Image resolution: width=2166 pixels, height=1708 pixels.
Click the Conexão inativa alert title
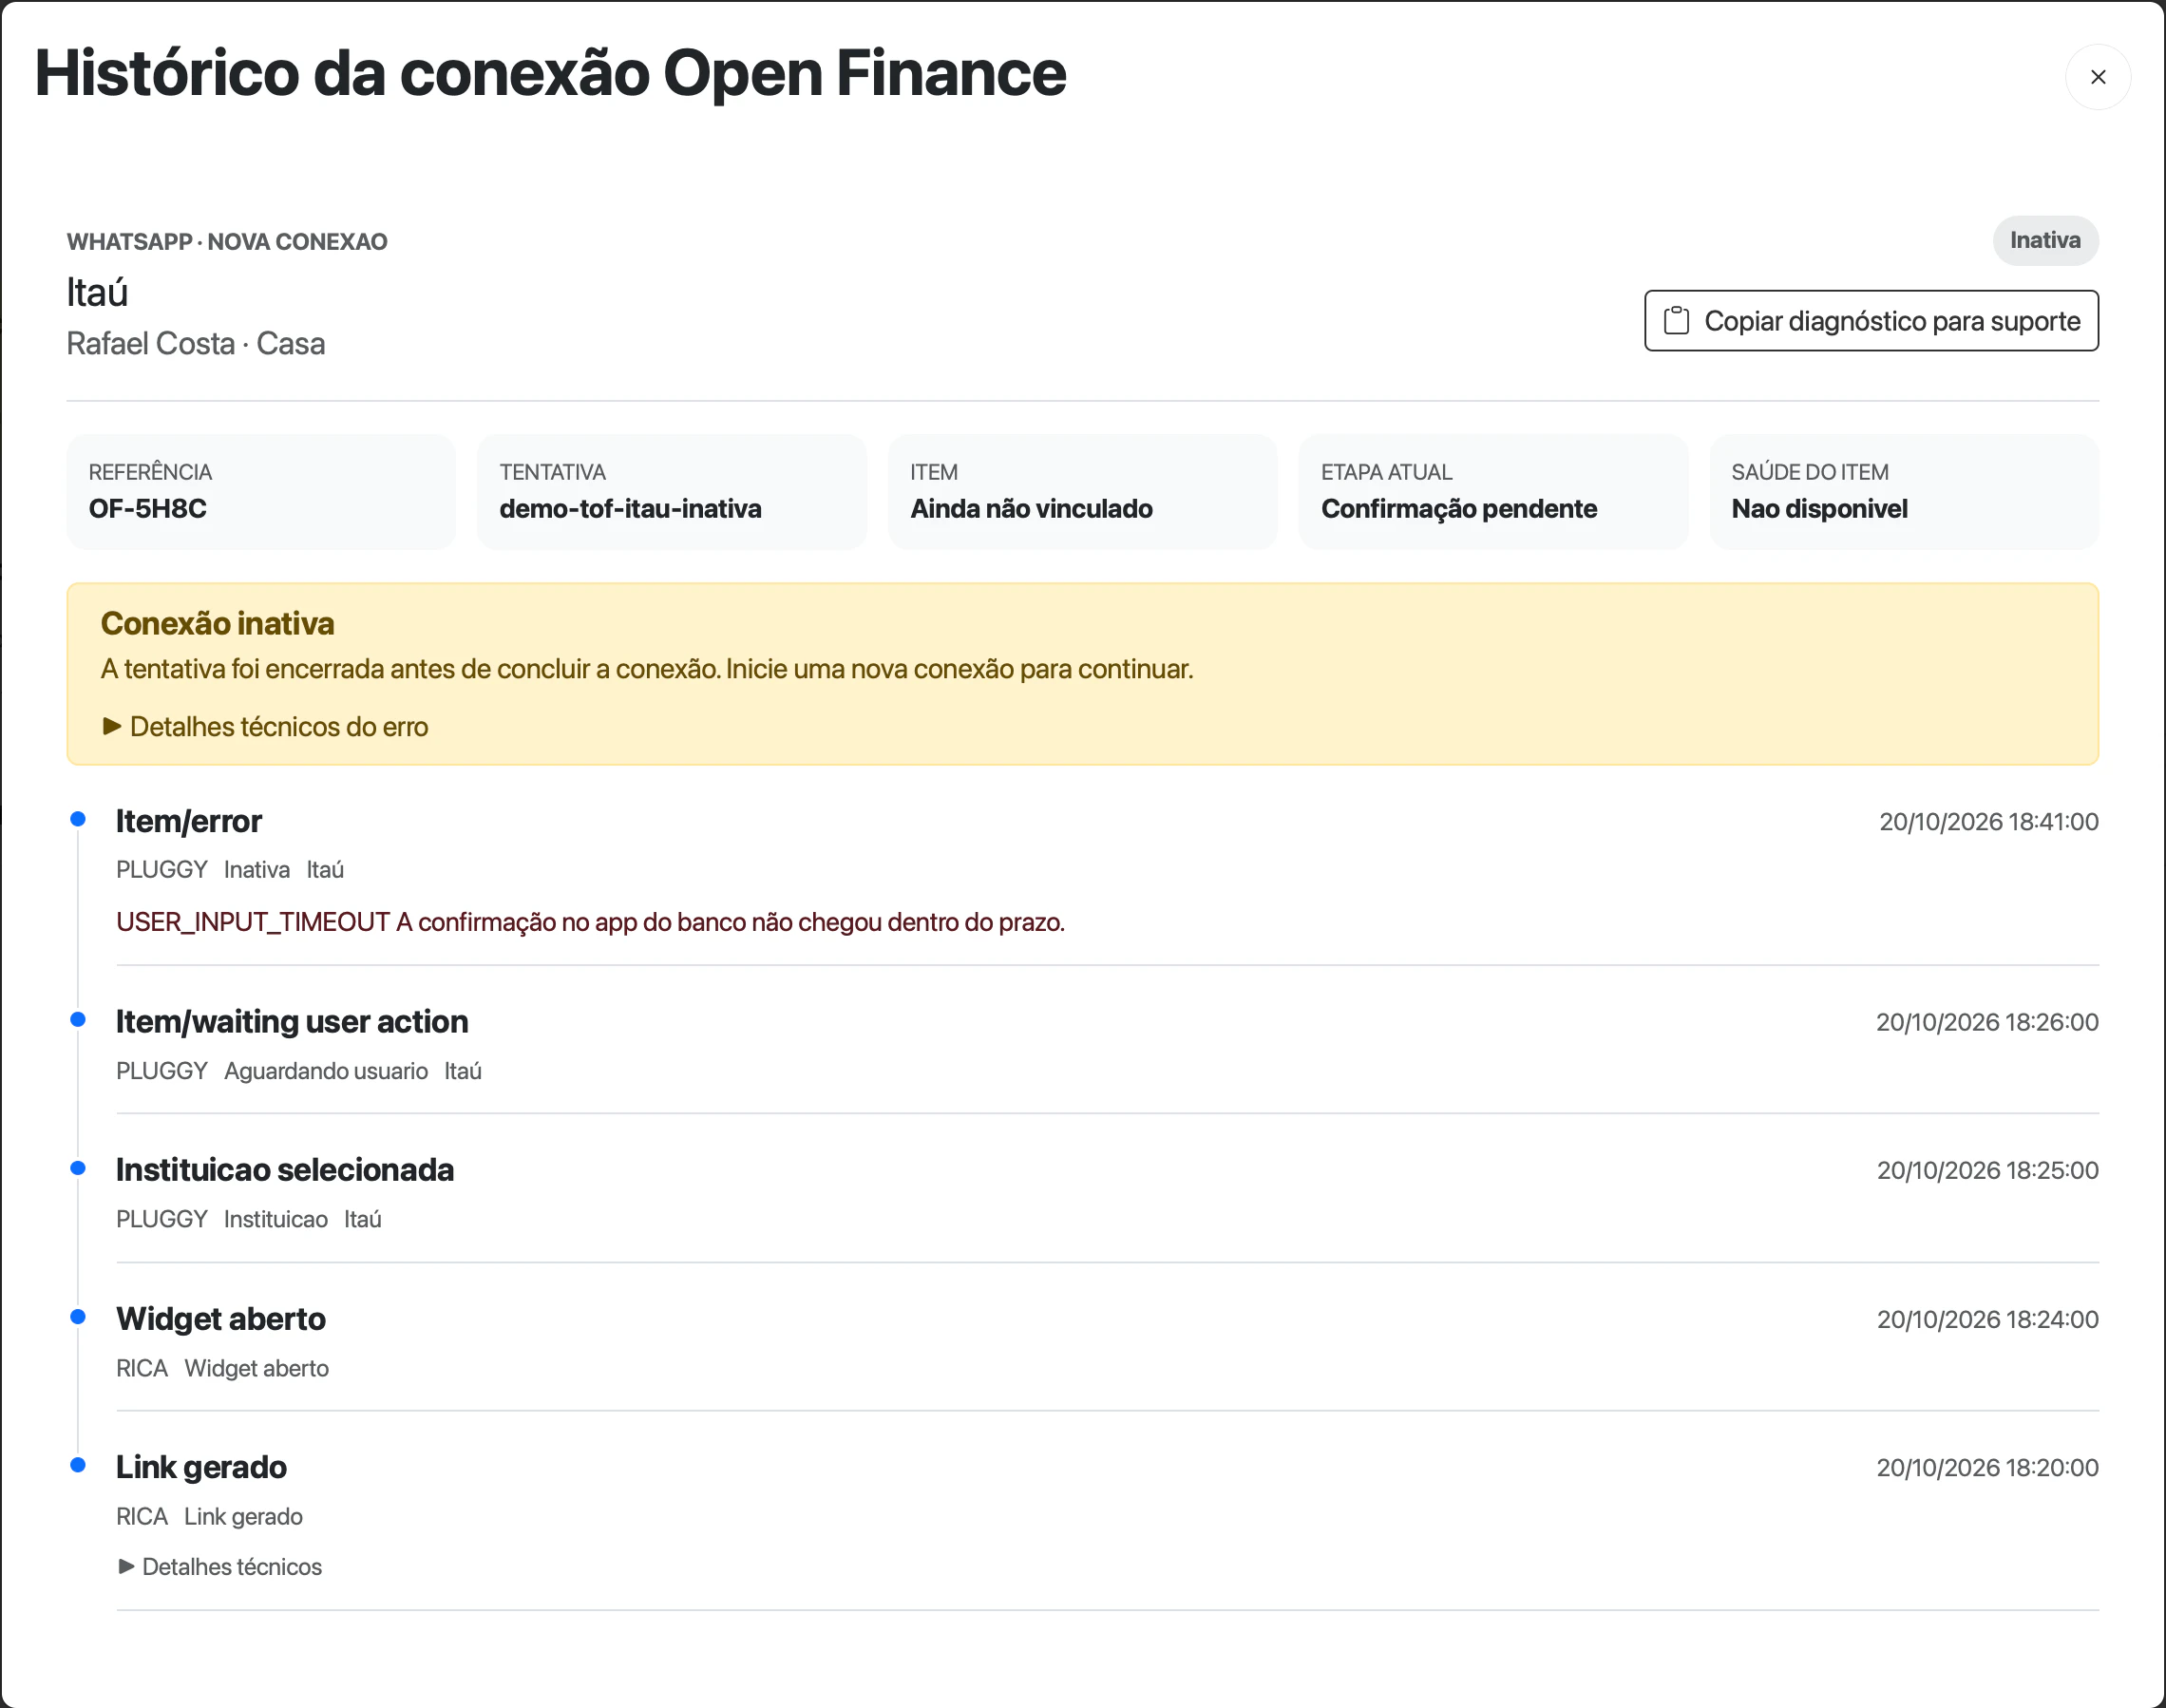coord(218,623)
